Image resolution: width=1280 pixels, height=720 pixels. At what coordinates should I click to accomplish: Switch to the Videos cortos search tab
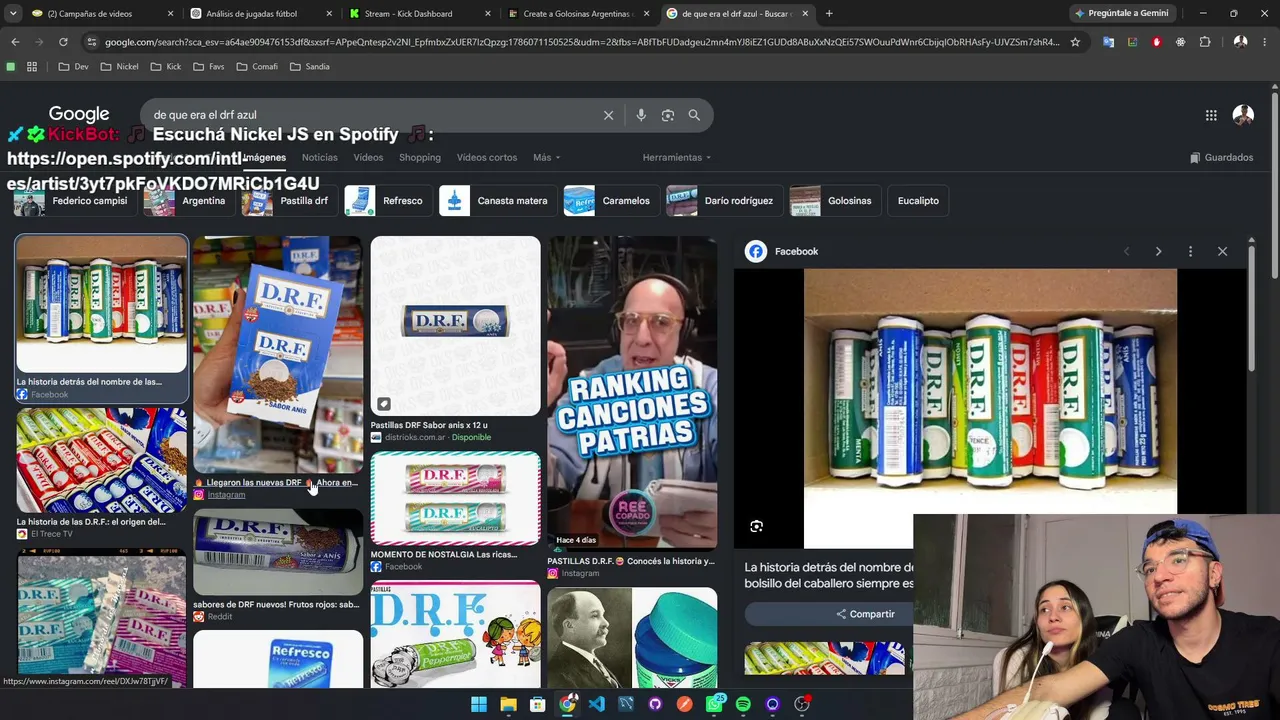(x=487, y=157)
